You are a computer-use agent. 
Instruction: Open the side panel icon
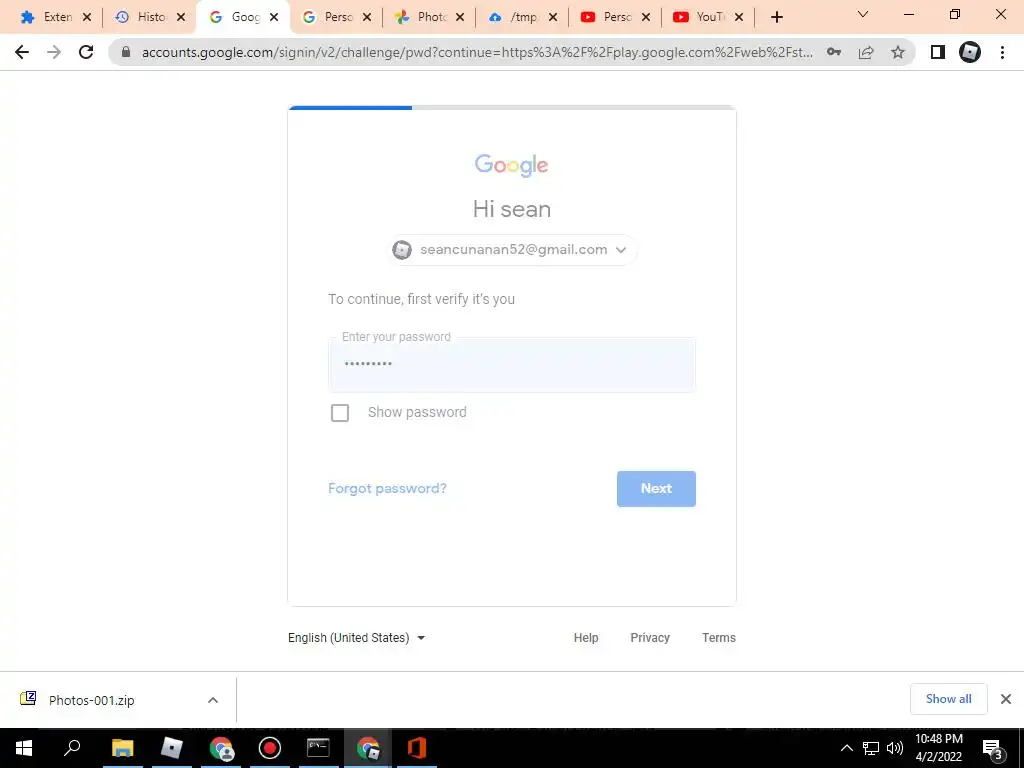(x=938, y=52)
